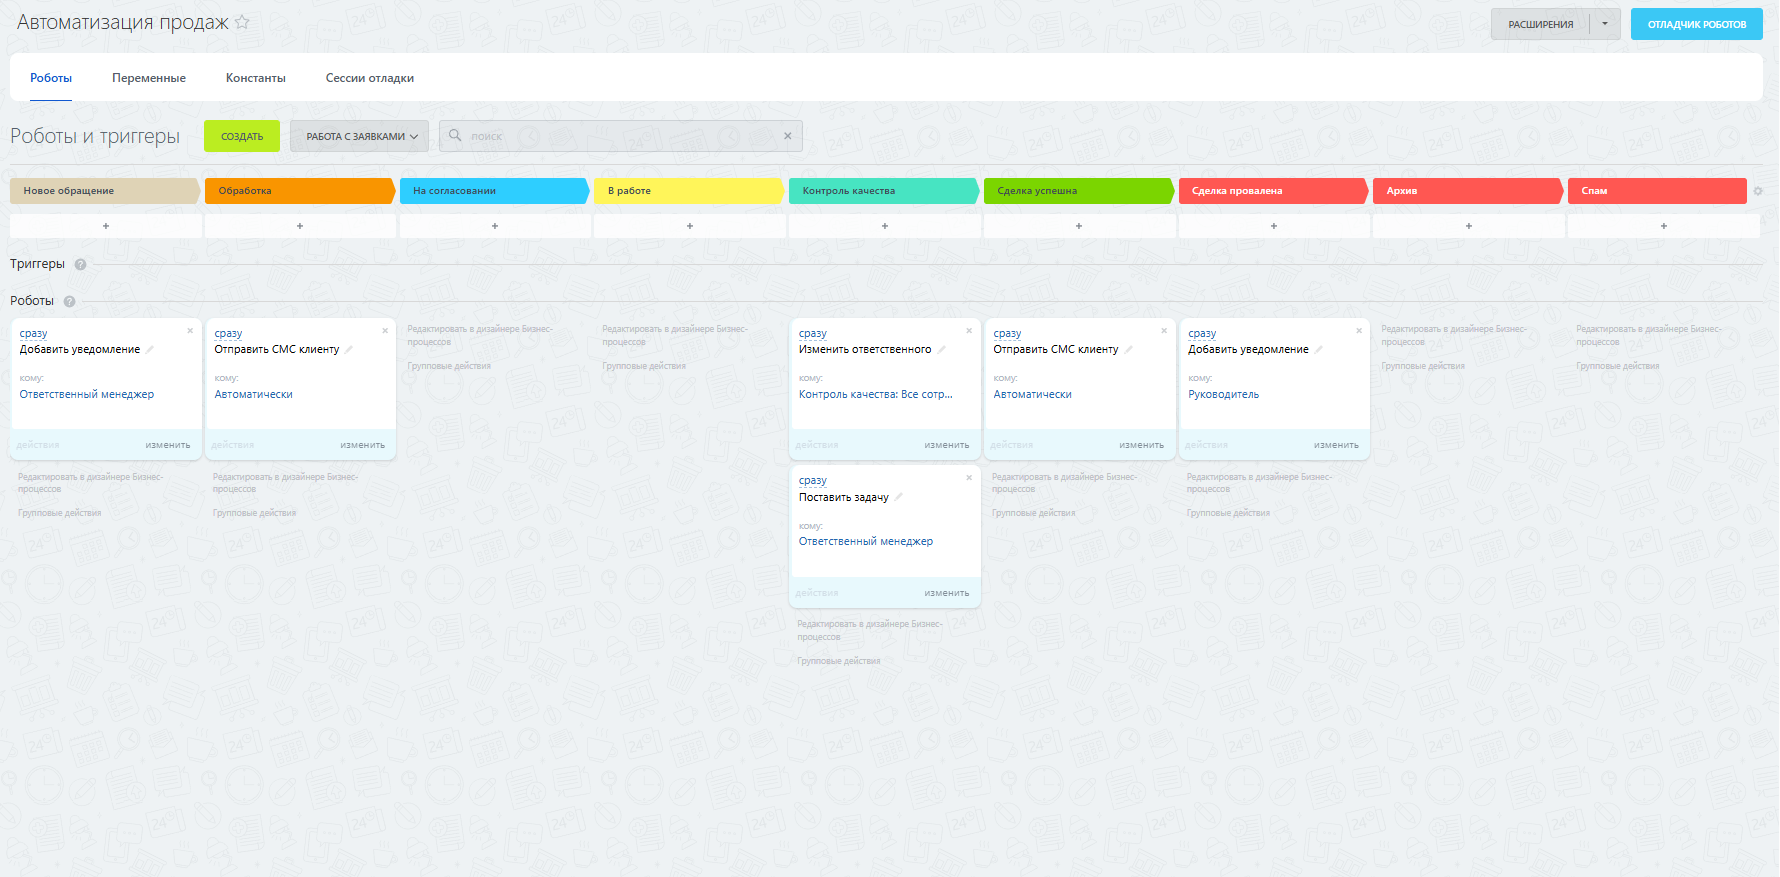Expand the РАБОТА С ЗАЯВКАМИ funnel selector
Viewport: 1780px width, 877px height.
pyautogui.click(x=360, y=136)
